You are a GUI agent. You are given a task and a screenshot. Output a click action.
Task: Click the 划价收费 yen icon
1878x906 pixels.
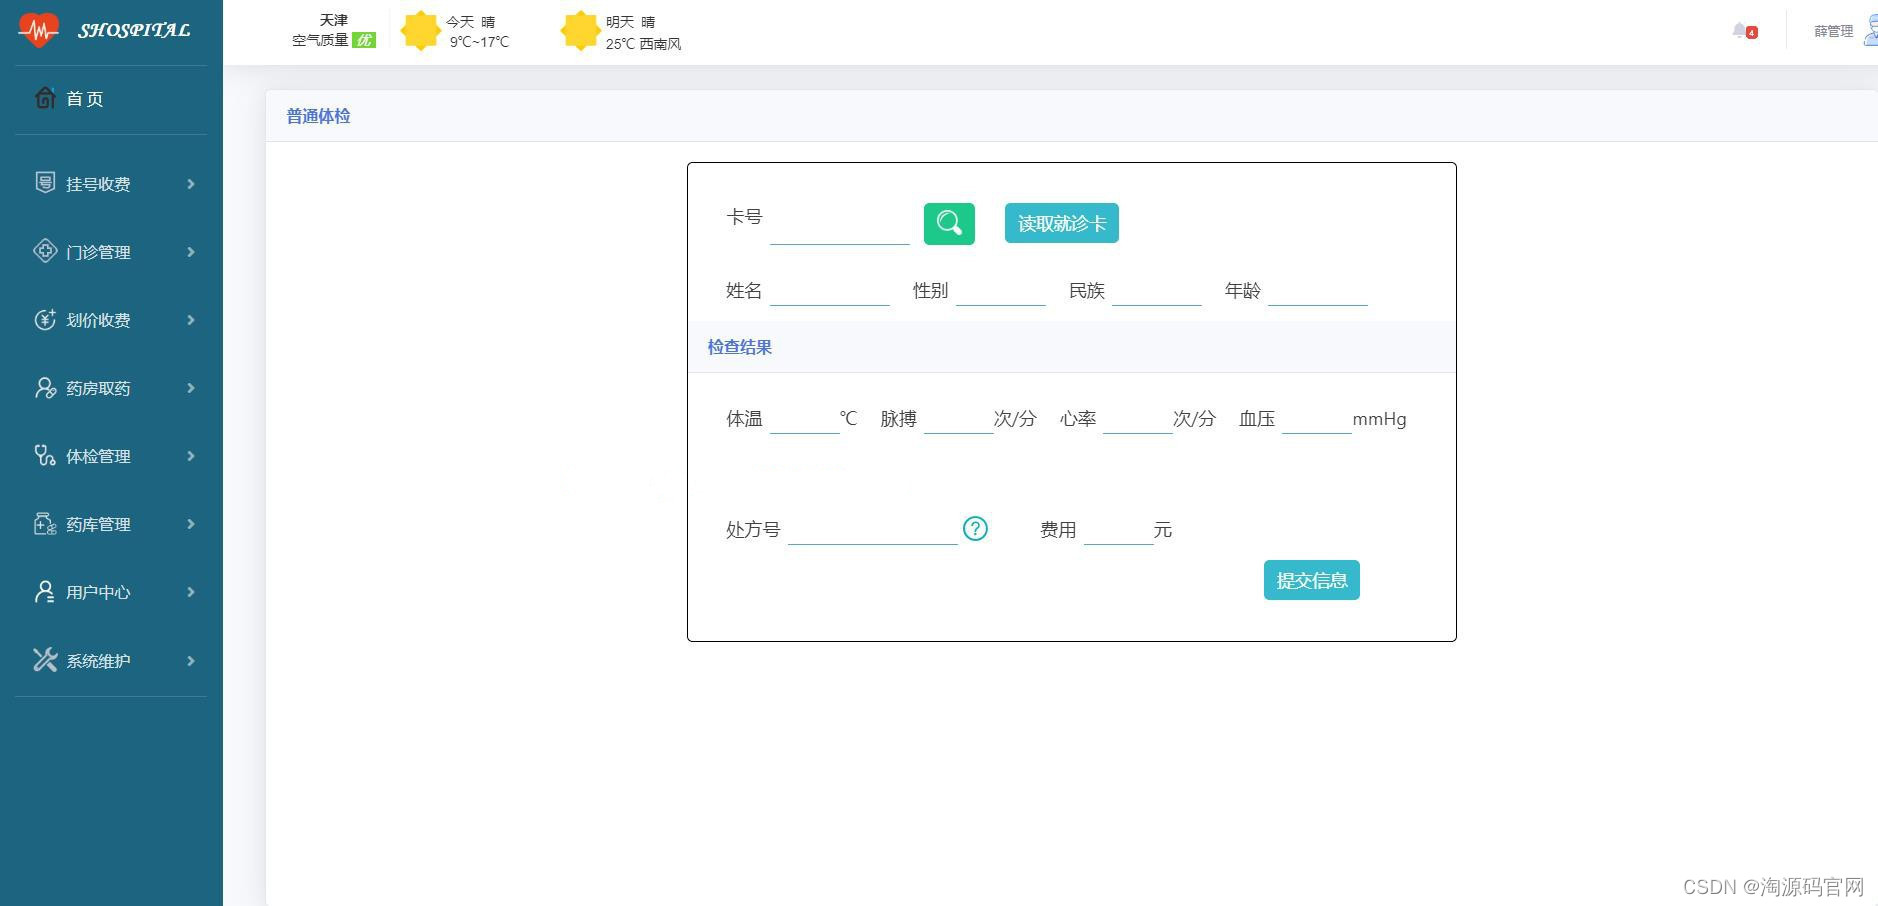45,319
